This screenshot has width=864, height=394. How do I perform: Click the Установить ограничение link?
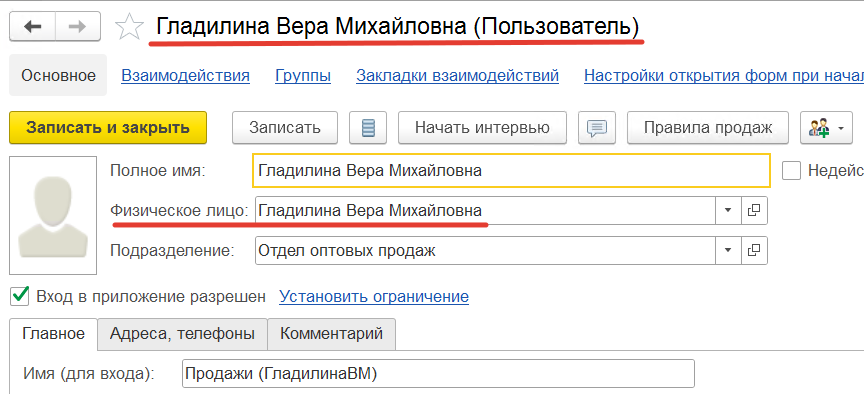374,297
